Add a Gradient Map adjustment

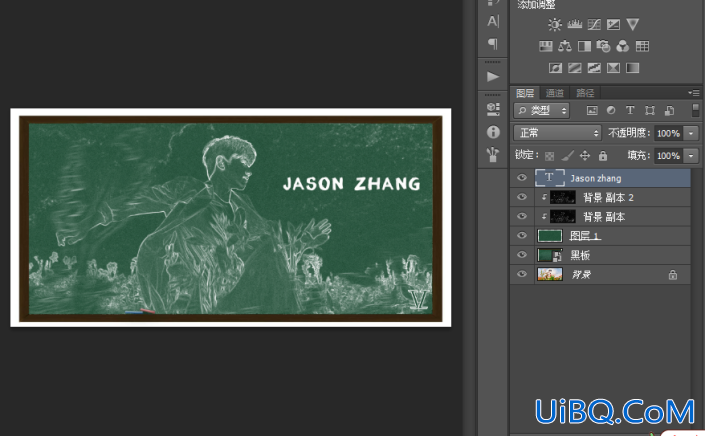coord(633,68)
